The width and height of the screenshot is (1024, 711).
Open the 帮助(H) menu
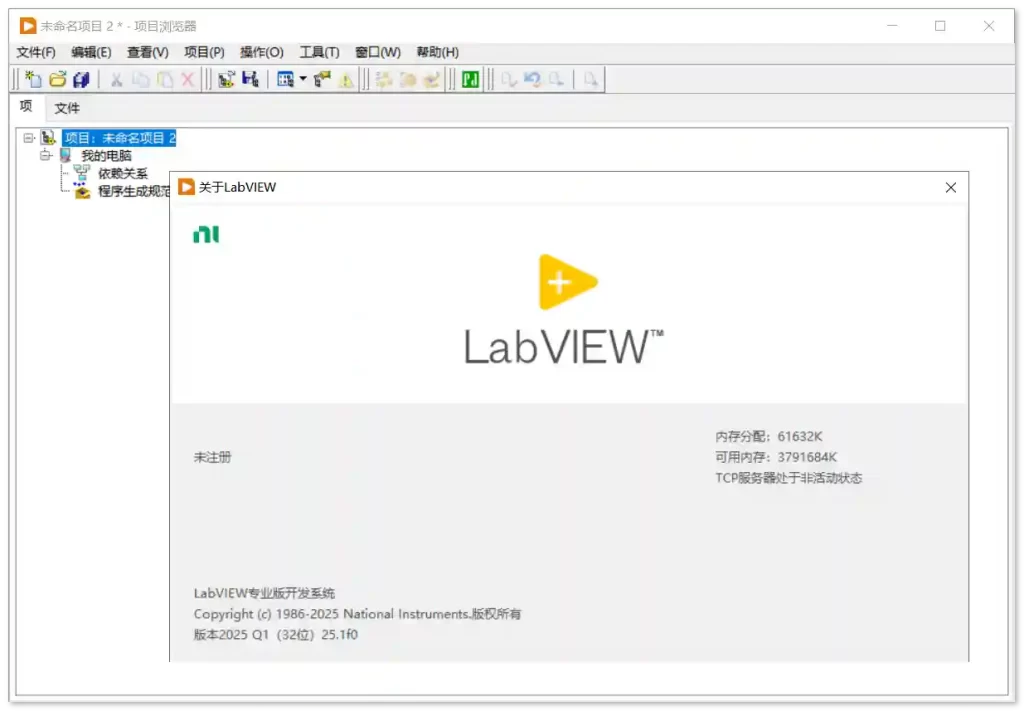[x=437, y=52]
